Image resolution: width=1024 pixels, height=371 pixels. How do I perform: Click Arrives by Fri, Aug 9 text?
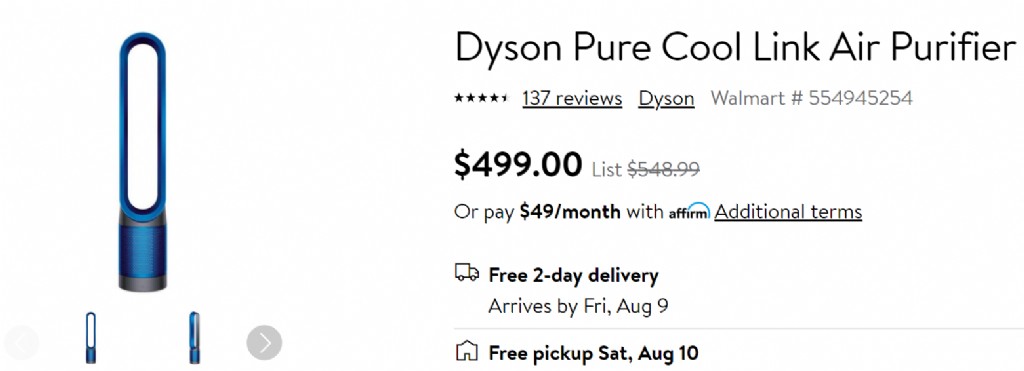[x=578, y=306]
